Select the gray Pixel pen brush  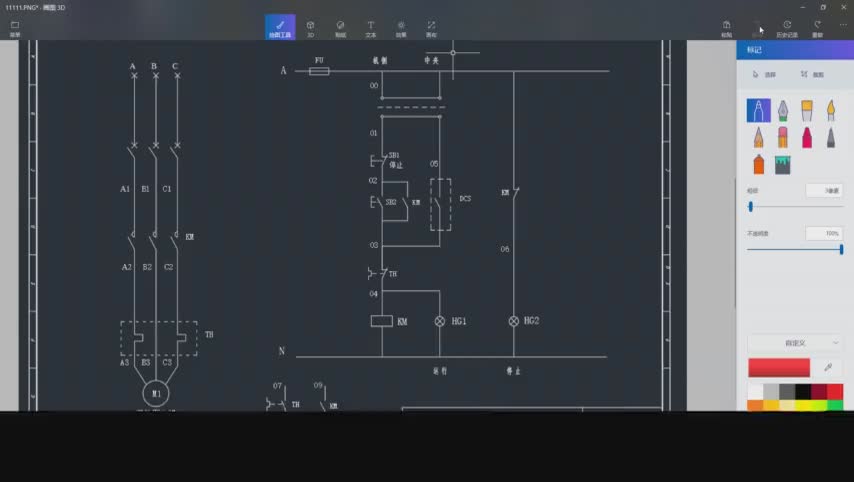[x=831, y=137]
